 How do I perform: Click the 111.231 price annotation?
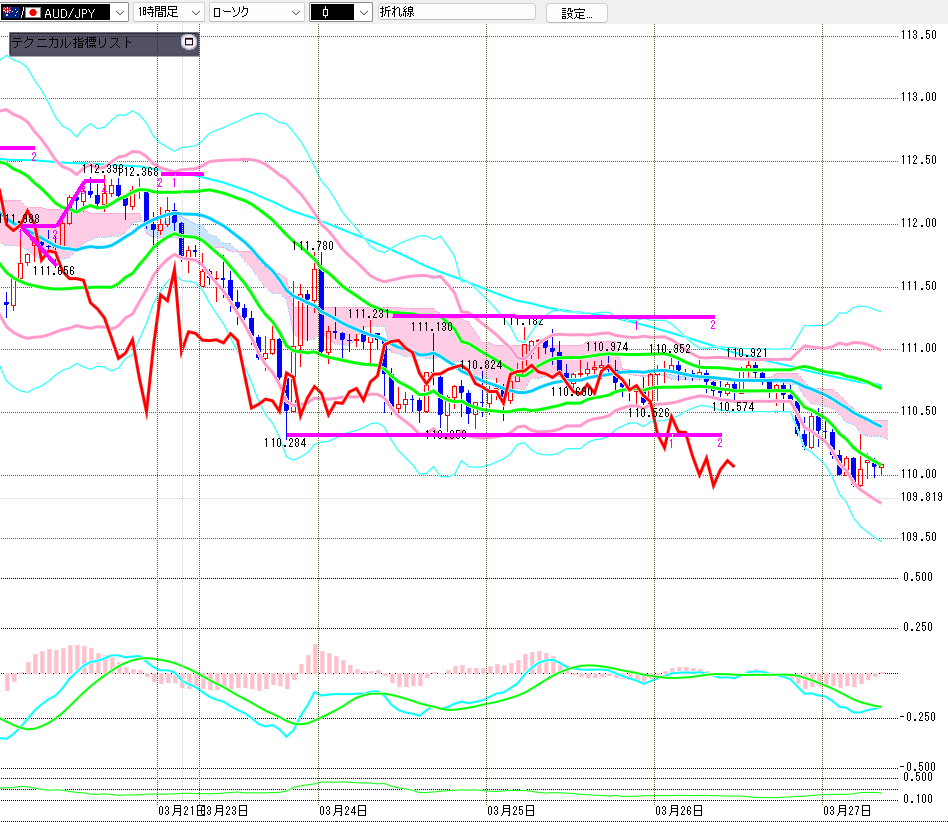click(x=369, y=313)
